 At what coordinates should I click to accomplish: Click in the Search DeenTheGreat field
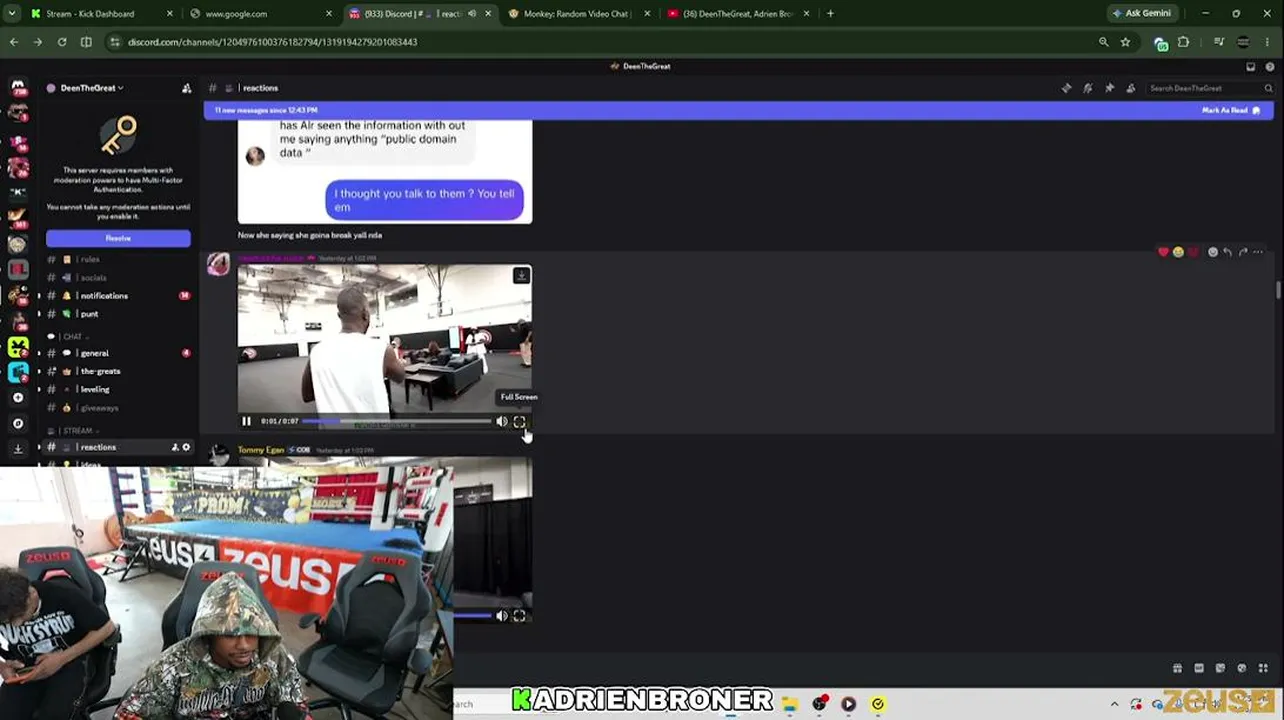click(x=1210, y=88)
